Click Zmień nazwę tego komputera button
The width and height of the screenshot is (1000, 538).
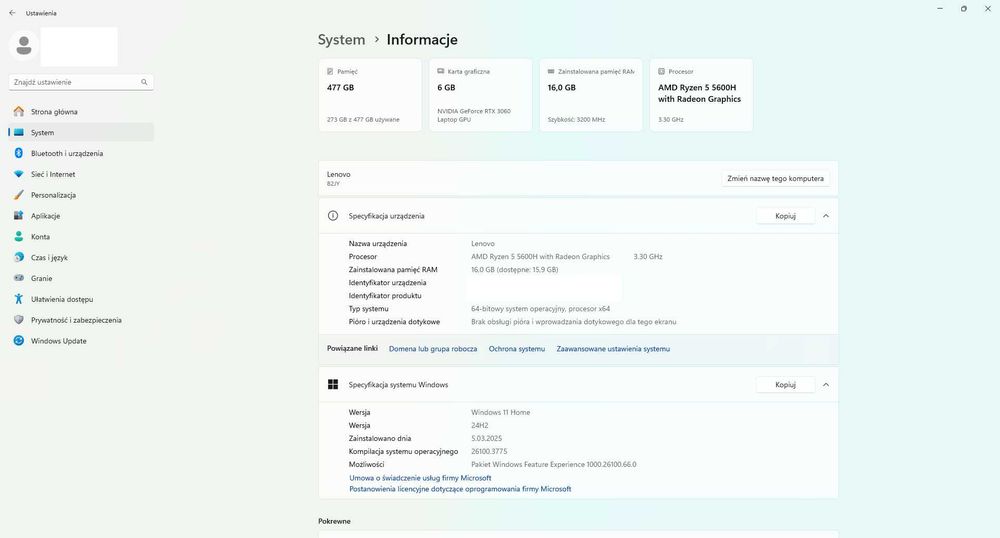tap(776, 178)
